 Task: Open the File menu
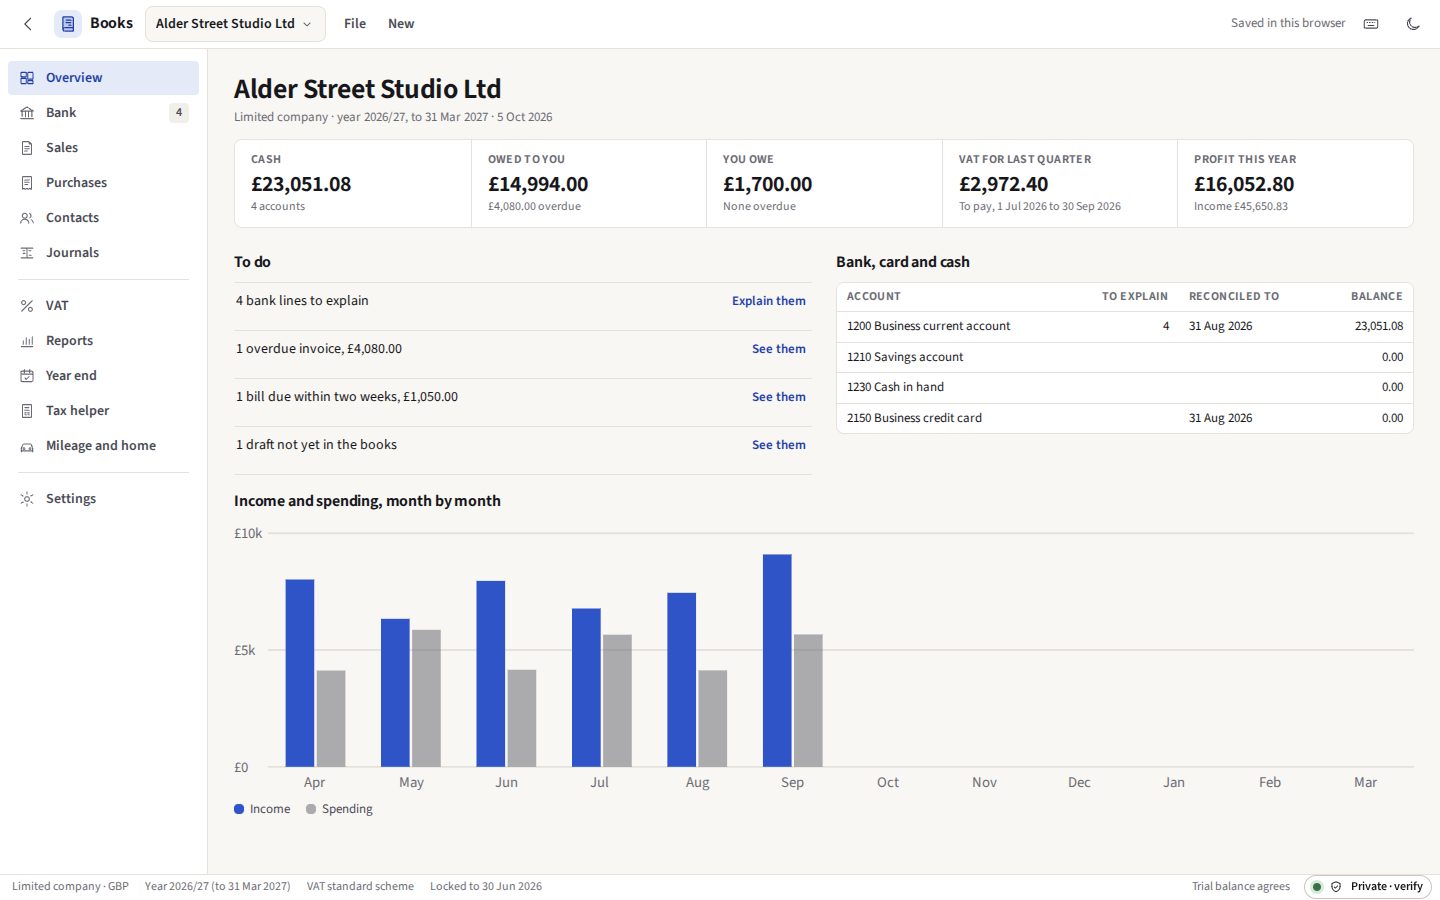355,24
